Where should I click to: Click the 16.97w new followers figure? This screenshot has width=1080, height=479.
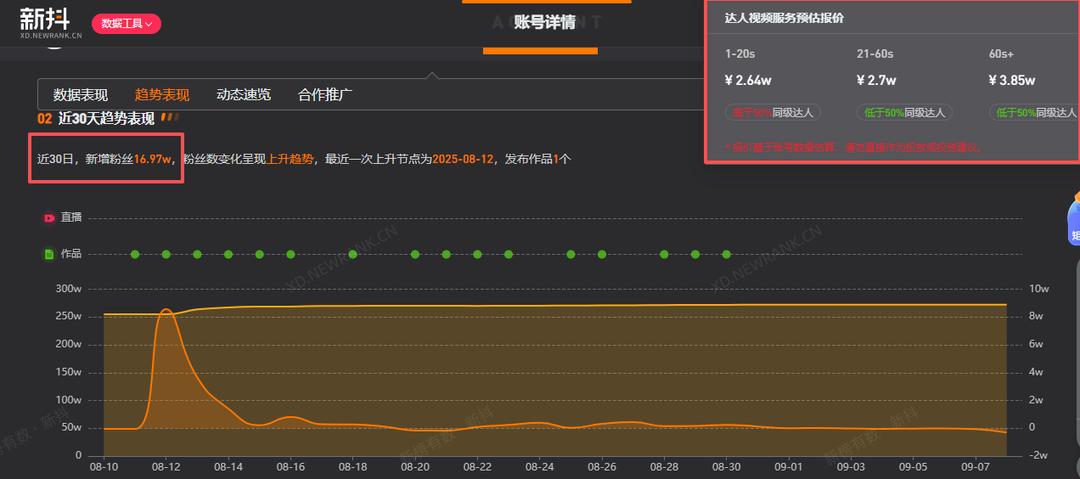[x=153, y=159]
